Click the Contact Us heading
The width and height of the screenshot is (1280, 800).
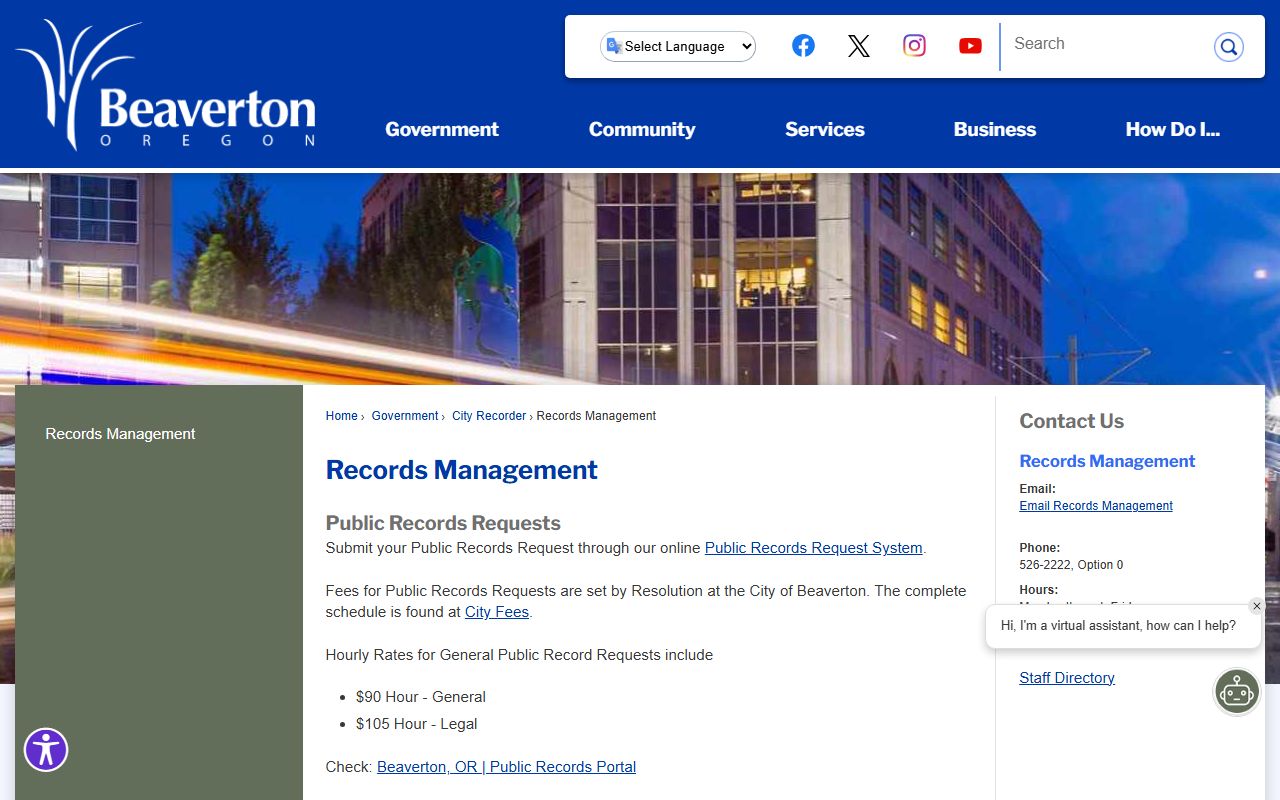[x=1072, y=421]
